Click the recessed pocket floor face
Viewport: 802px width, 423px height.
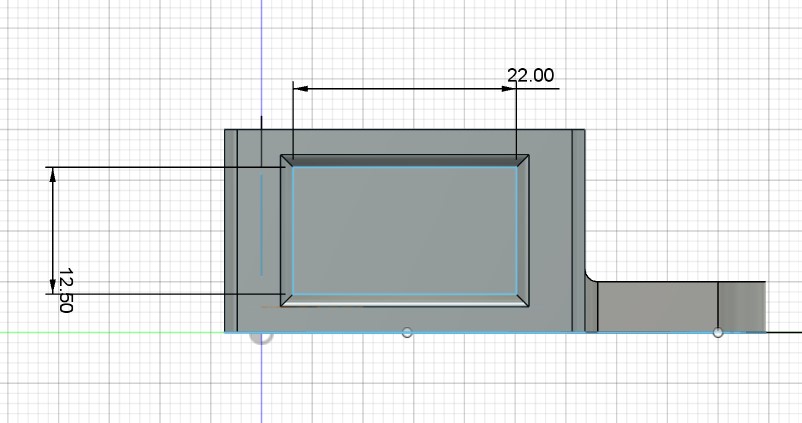pos(404,230)
